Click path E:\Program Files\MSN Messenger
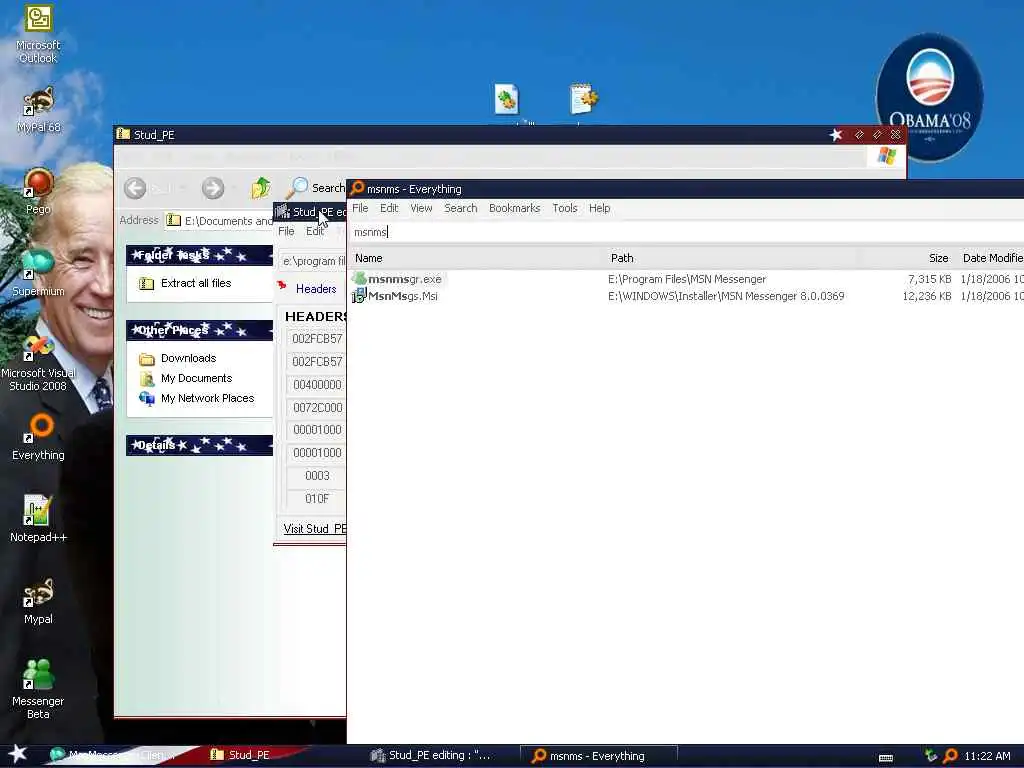This screenshot has height=768, width=1024. click(x=686, y=279)
